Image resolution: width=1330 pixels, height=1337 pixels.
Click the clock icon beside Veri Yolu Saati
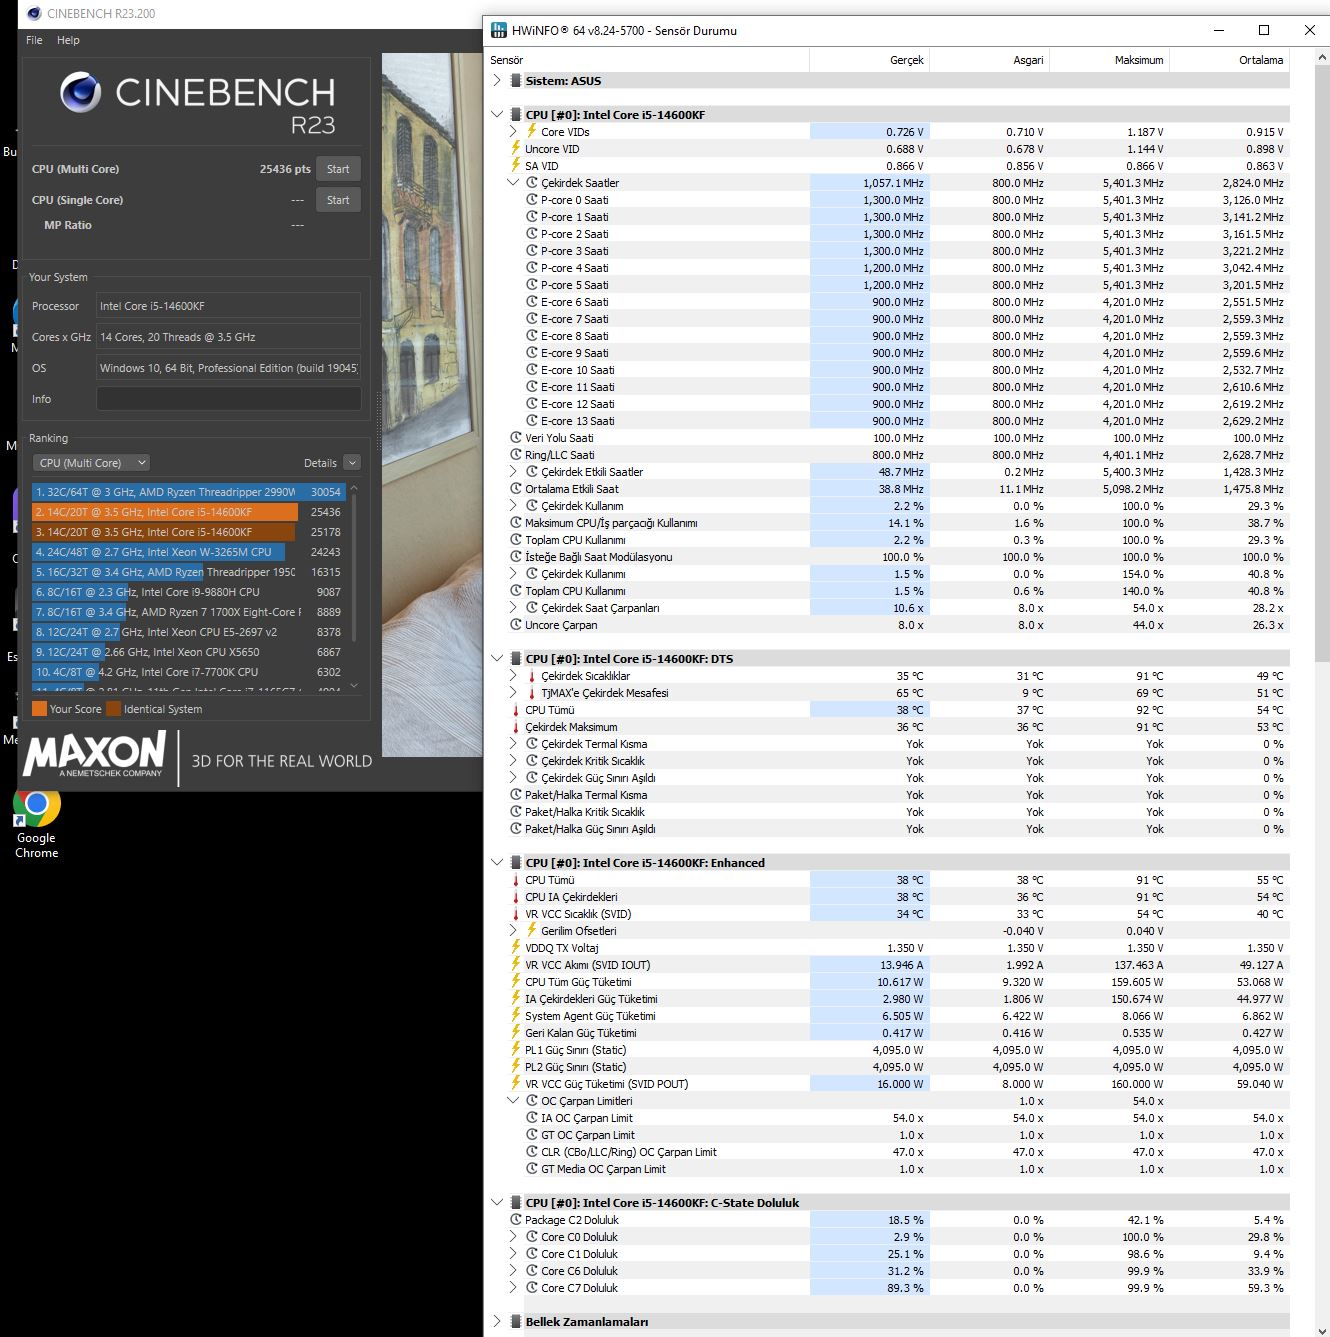516,437
